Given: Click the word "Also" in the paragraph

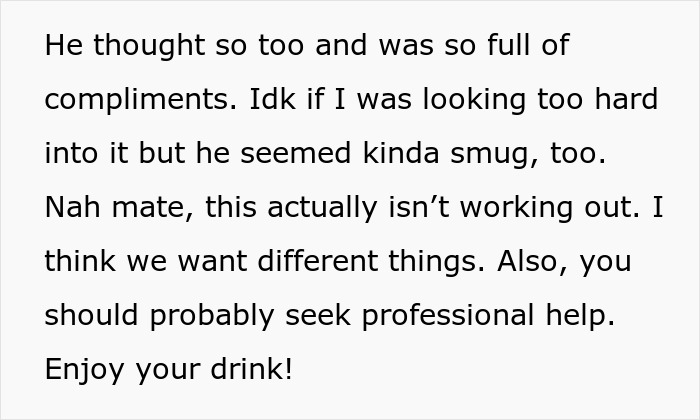Looking at the screenshot, I should coord(521,261).
